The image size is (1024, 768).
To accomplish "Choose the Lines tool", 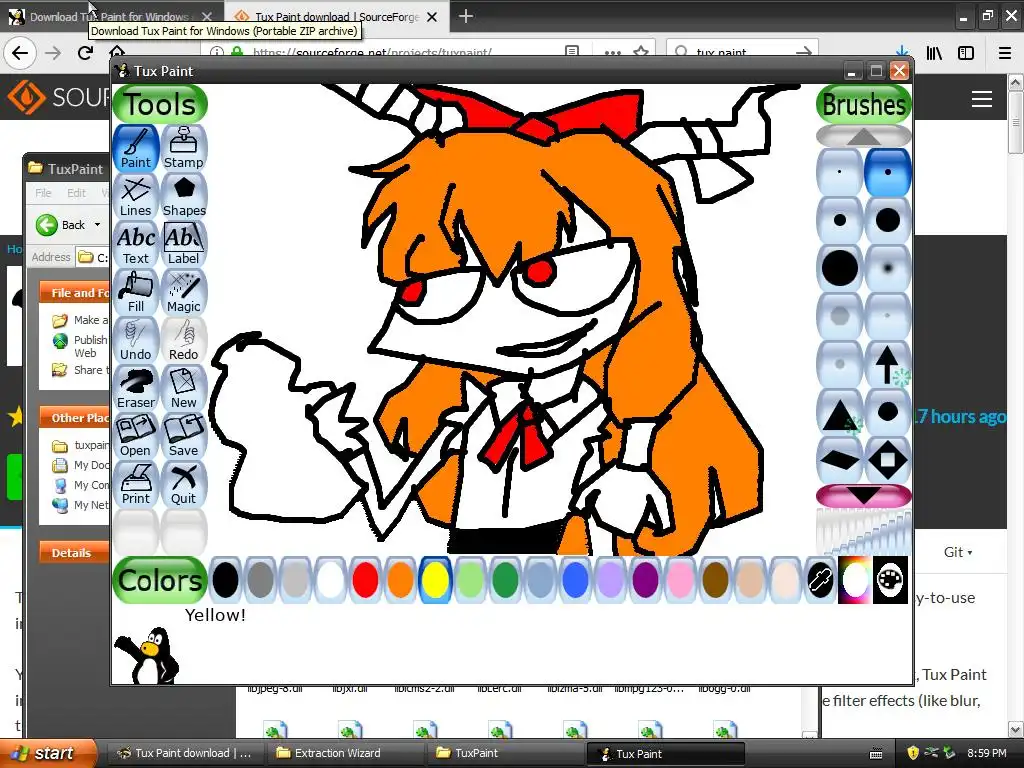I will (136, 197).
